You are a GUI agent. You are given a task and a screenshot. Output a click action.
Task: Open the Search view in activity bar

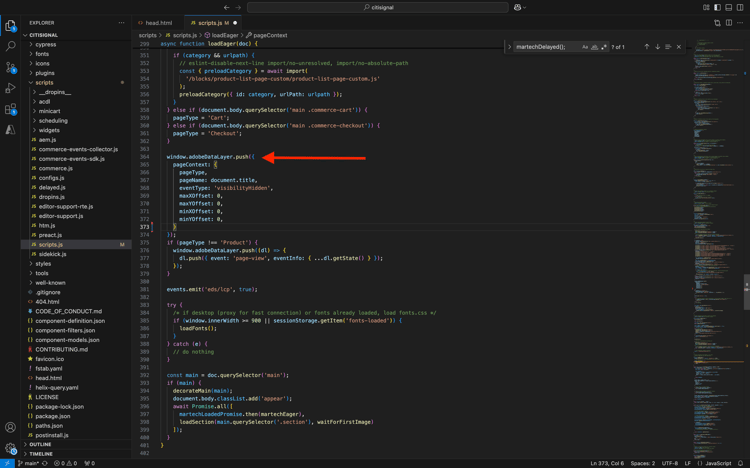pos(11,46)
